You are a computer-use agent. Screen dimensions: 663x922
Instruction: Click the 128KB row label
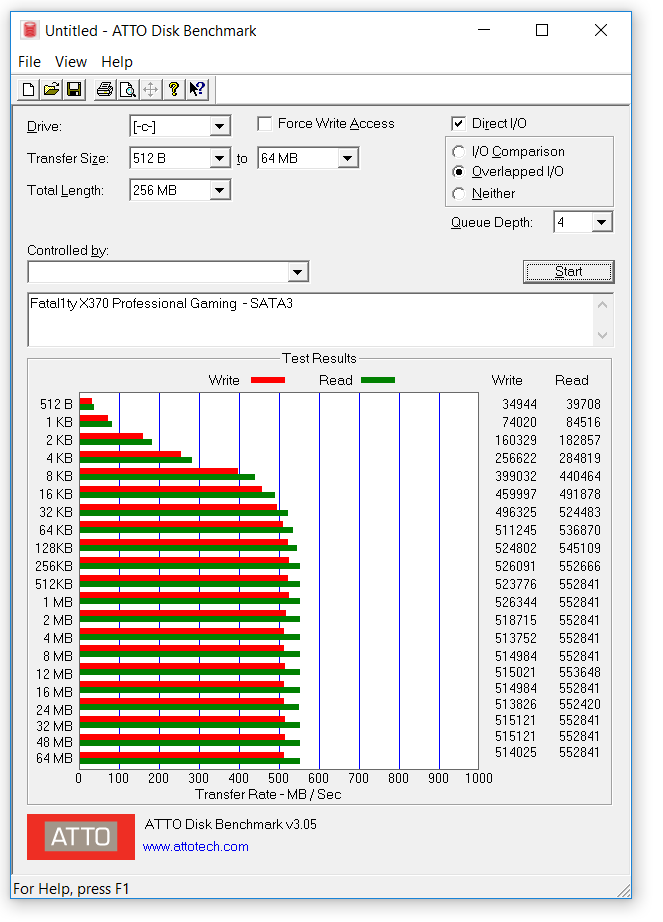[54, 548]
